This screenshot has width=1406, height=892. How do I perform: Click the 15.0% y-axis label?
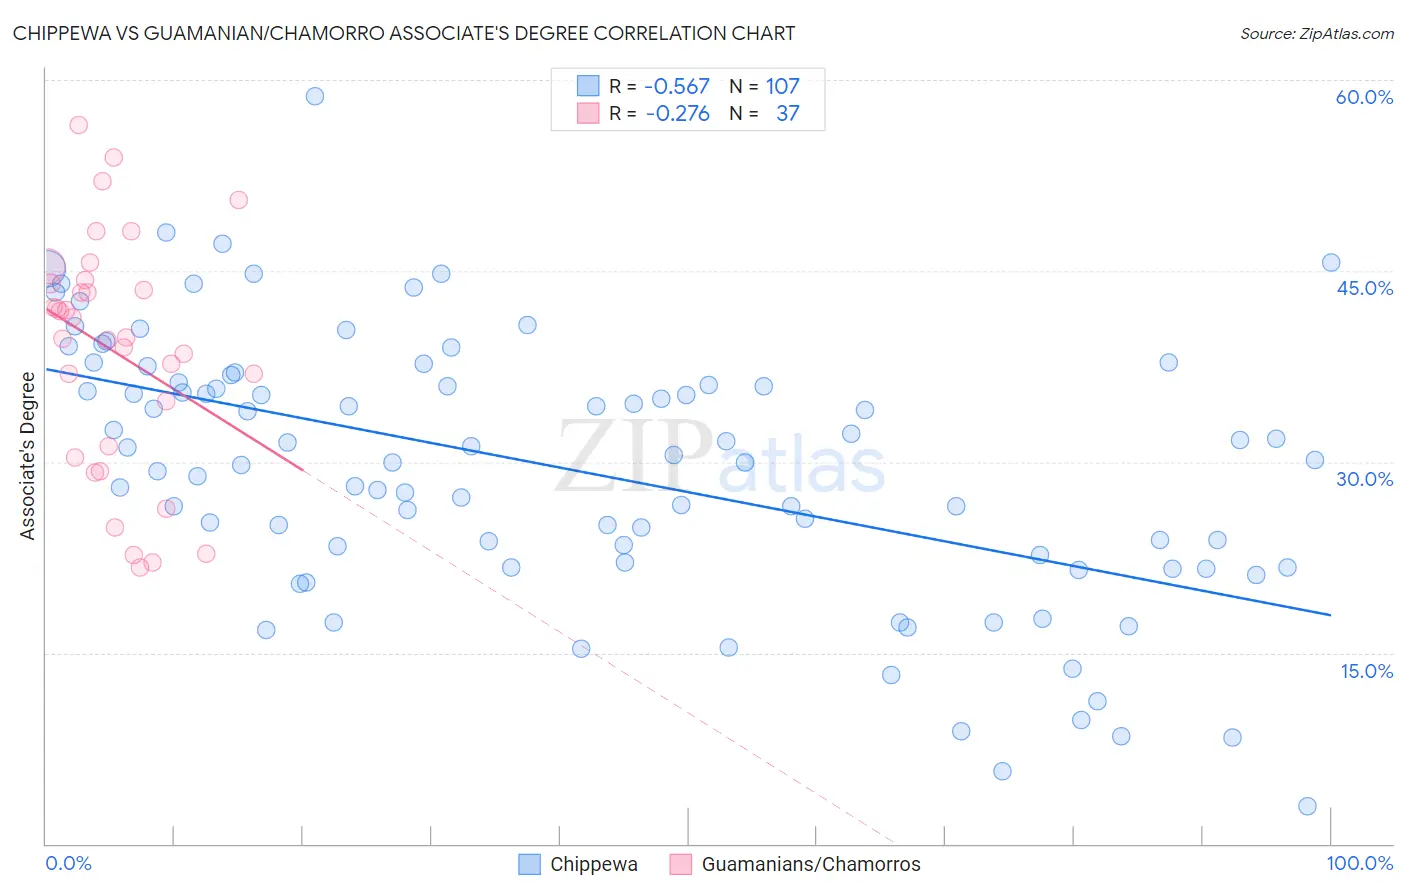1366,671
